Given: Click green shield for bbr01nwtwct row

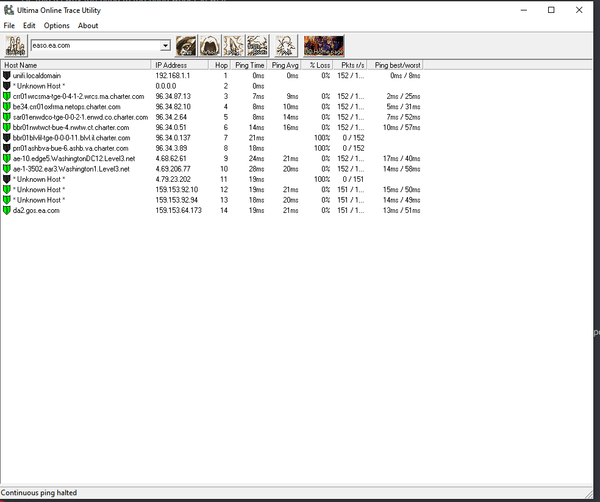Looking at the screenshot, I should [x=7, y=127].
